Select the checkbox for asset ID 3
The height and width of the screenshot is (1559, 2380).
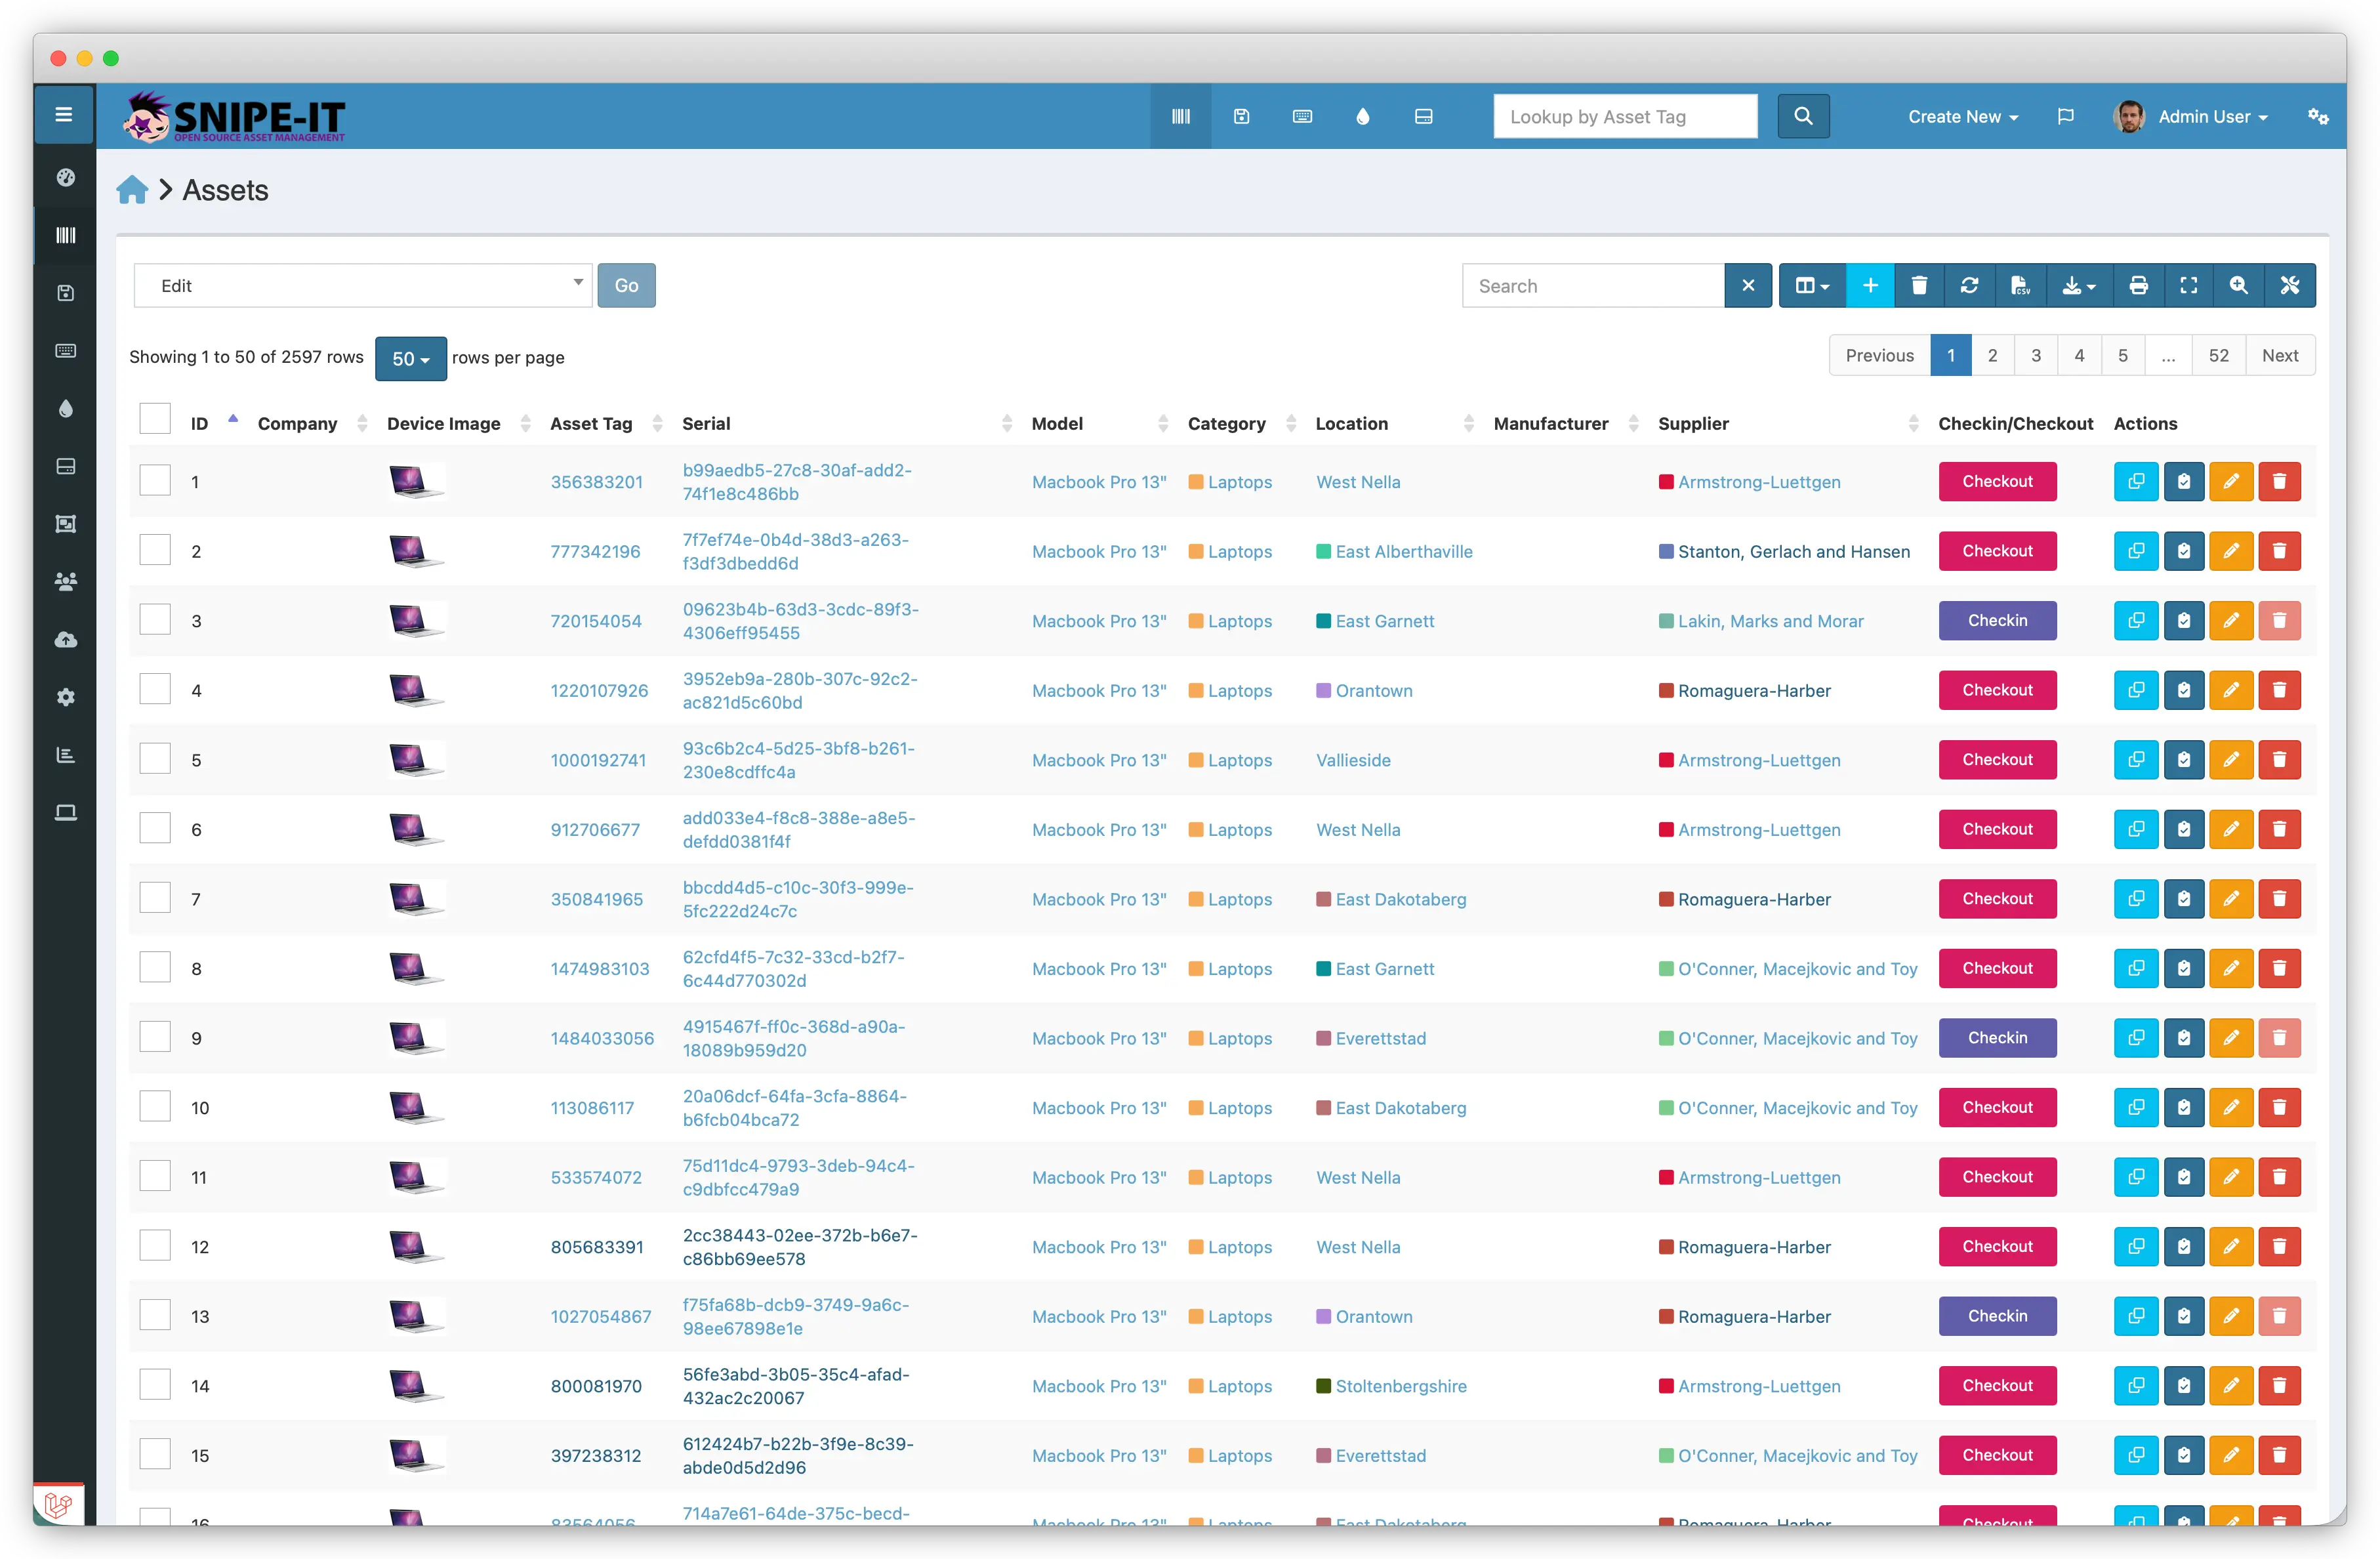point(155,620)
